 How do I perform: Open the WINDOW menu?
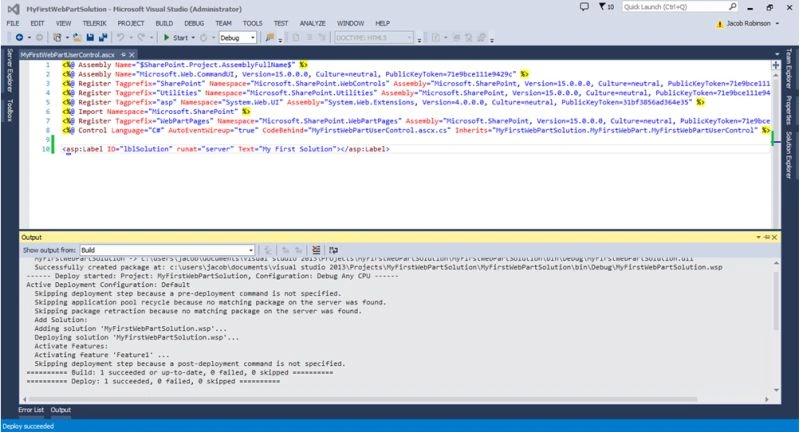350,23
